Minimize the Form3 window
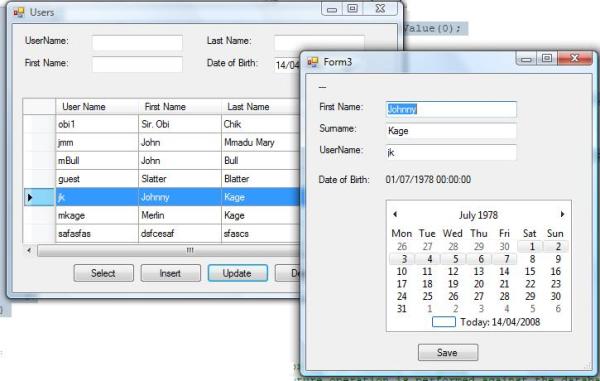This screenshot has width=600, height=381. [x=527, y=59]
